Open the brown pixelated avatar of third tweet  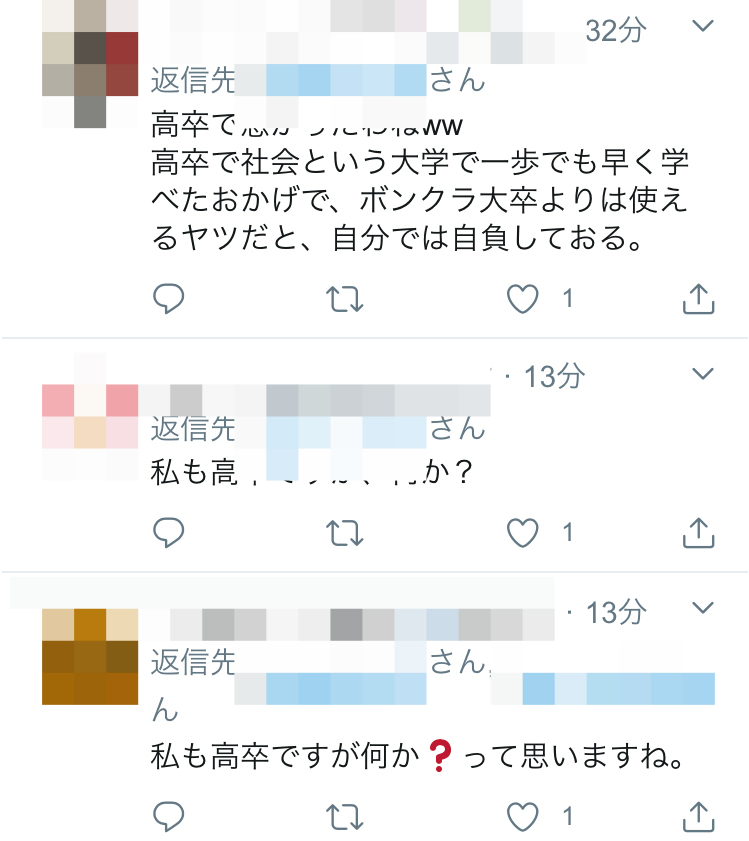90,656
